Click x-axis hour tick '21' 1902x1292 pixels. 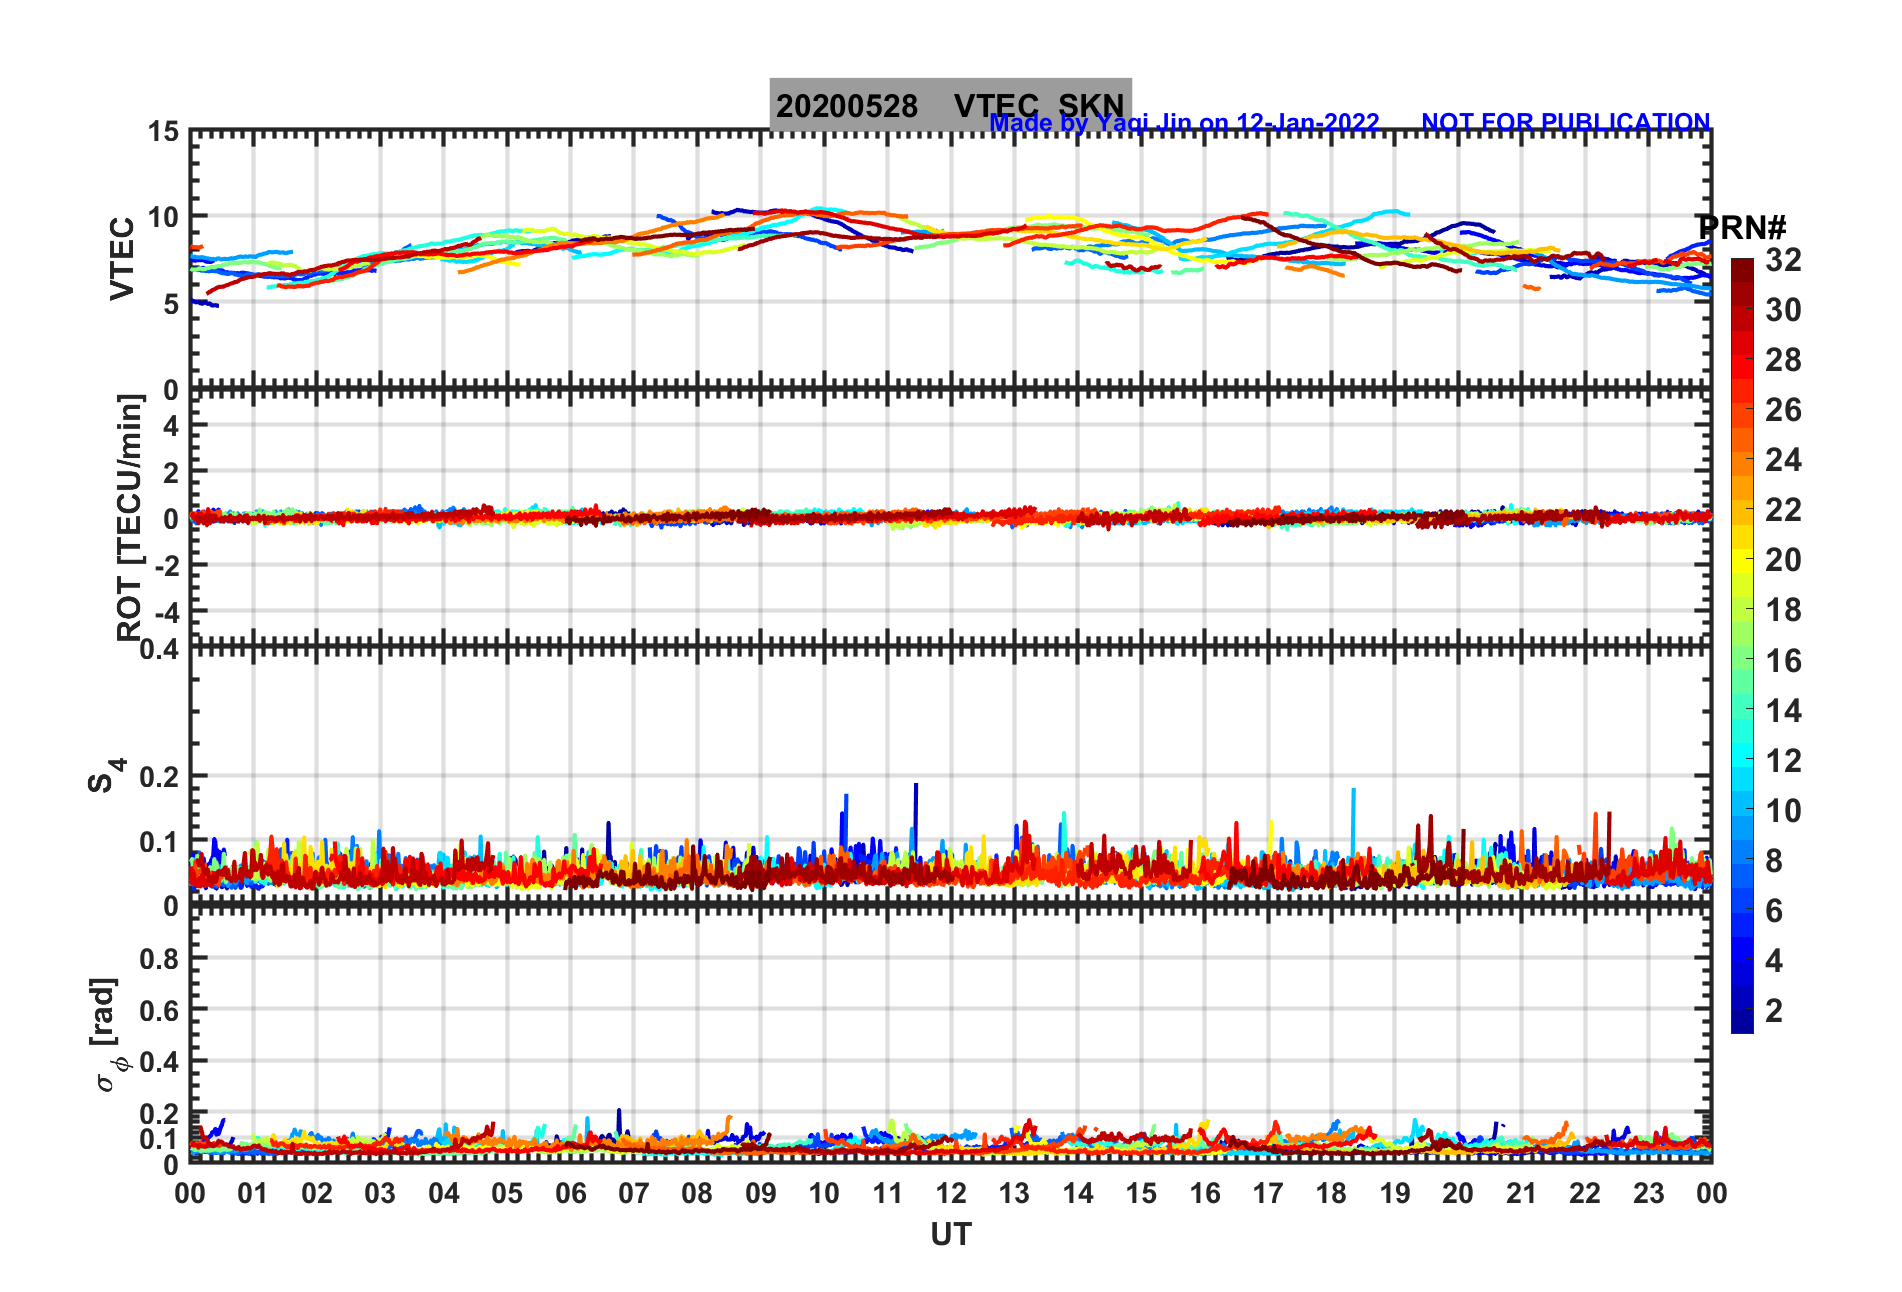point(1521,1193)
